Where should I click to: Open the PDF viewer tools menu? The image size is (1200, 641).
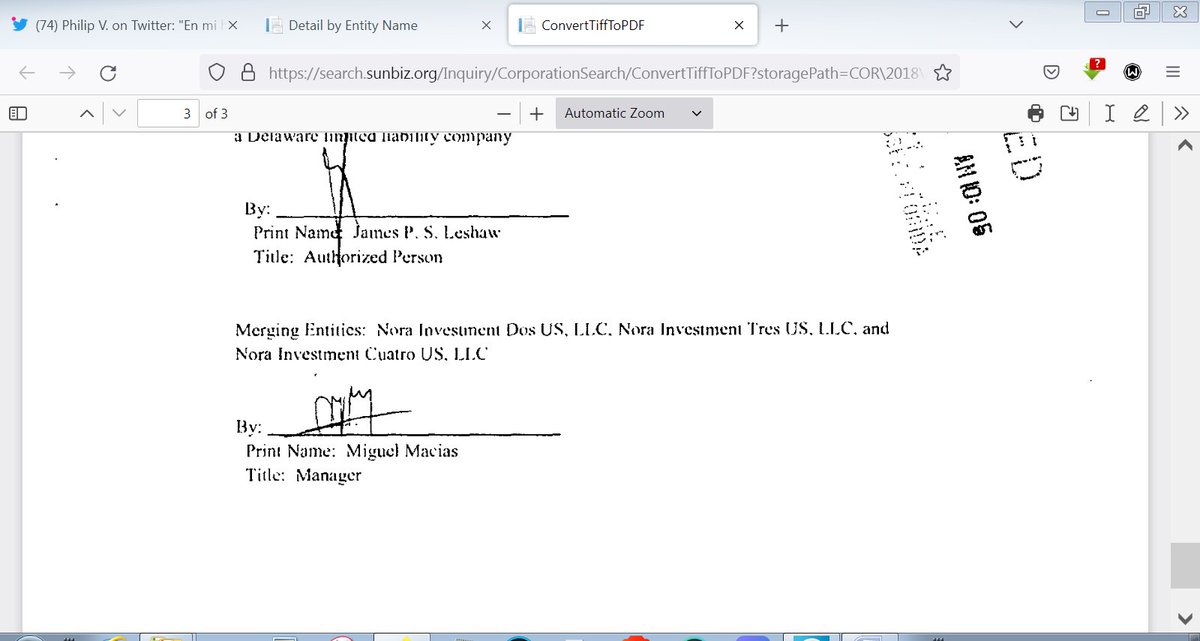[x=1181, y=113]
